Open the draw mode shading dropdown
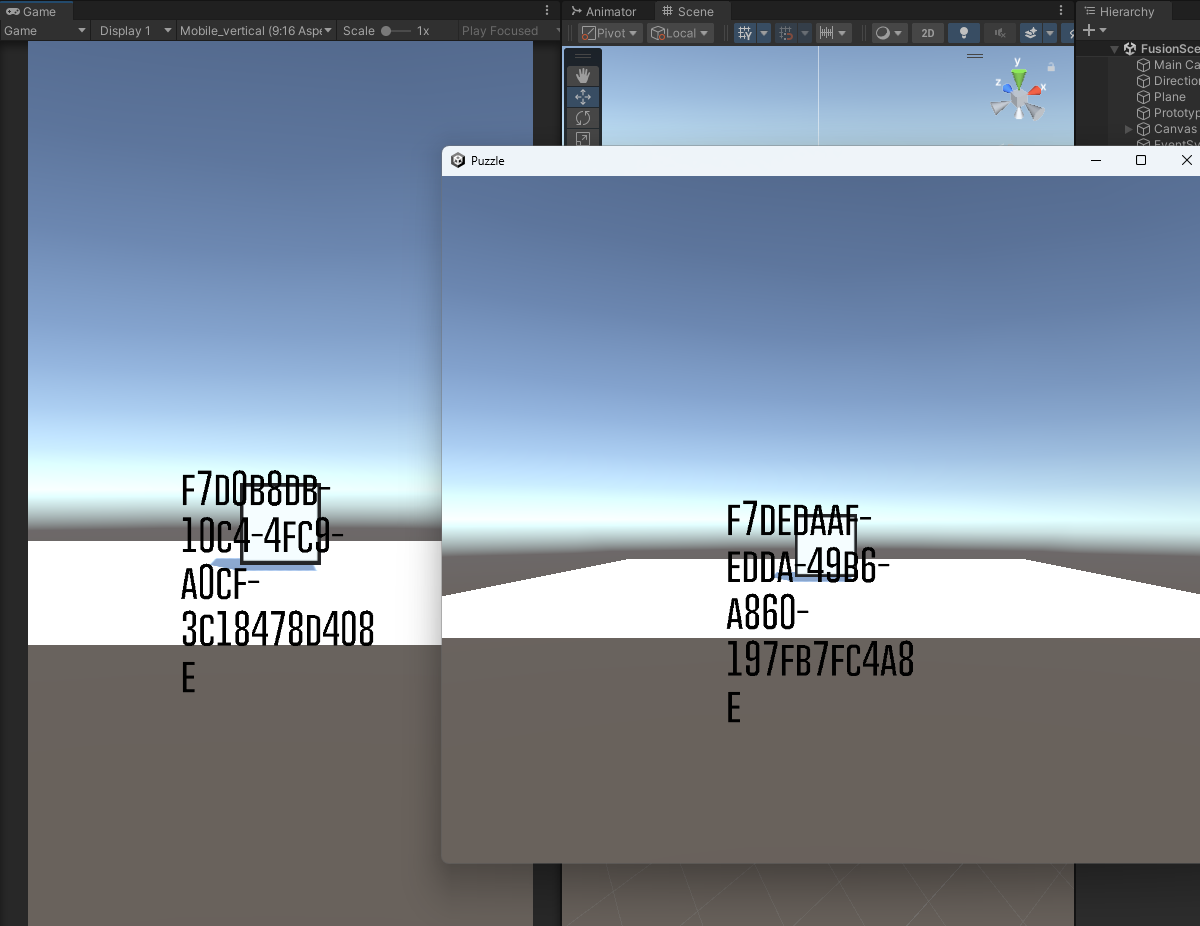Viewport: 1200px width, 926px height. [x=888, y=33]
